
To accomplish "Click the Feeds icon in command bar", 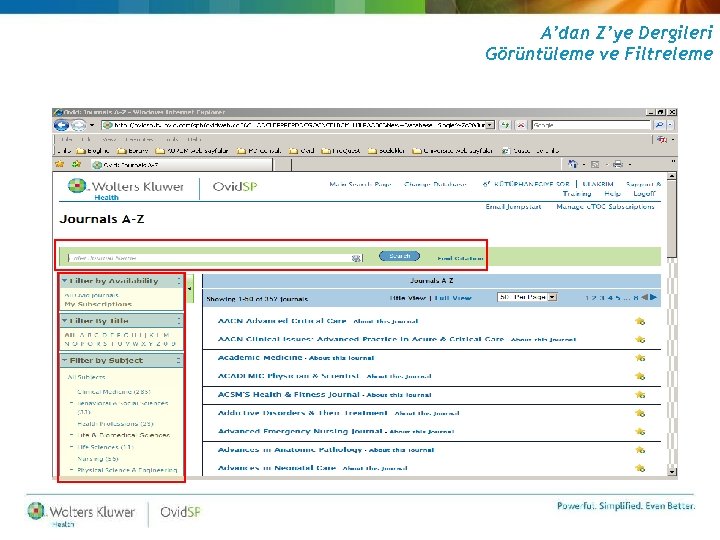I will [595, 164].
